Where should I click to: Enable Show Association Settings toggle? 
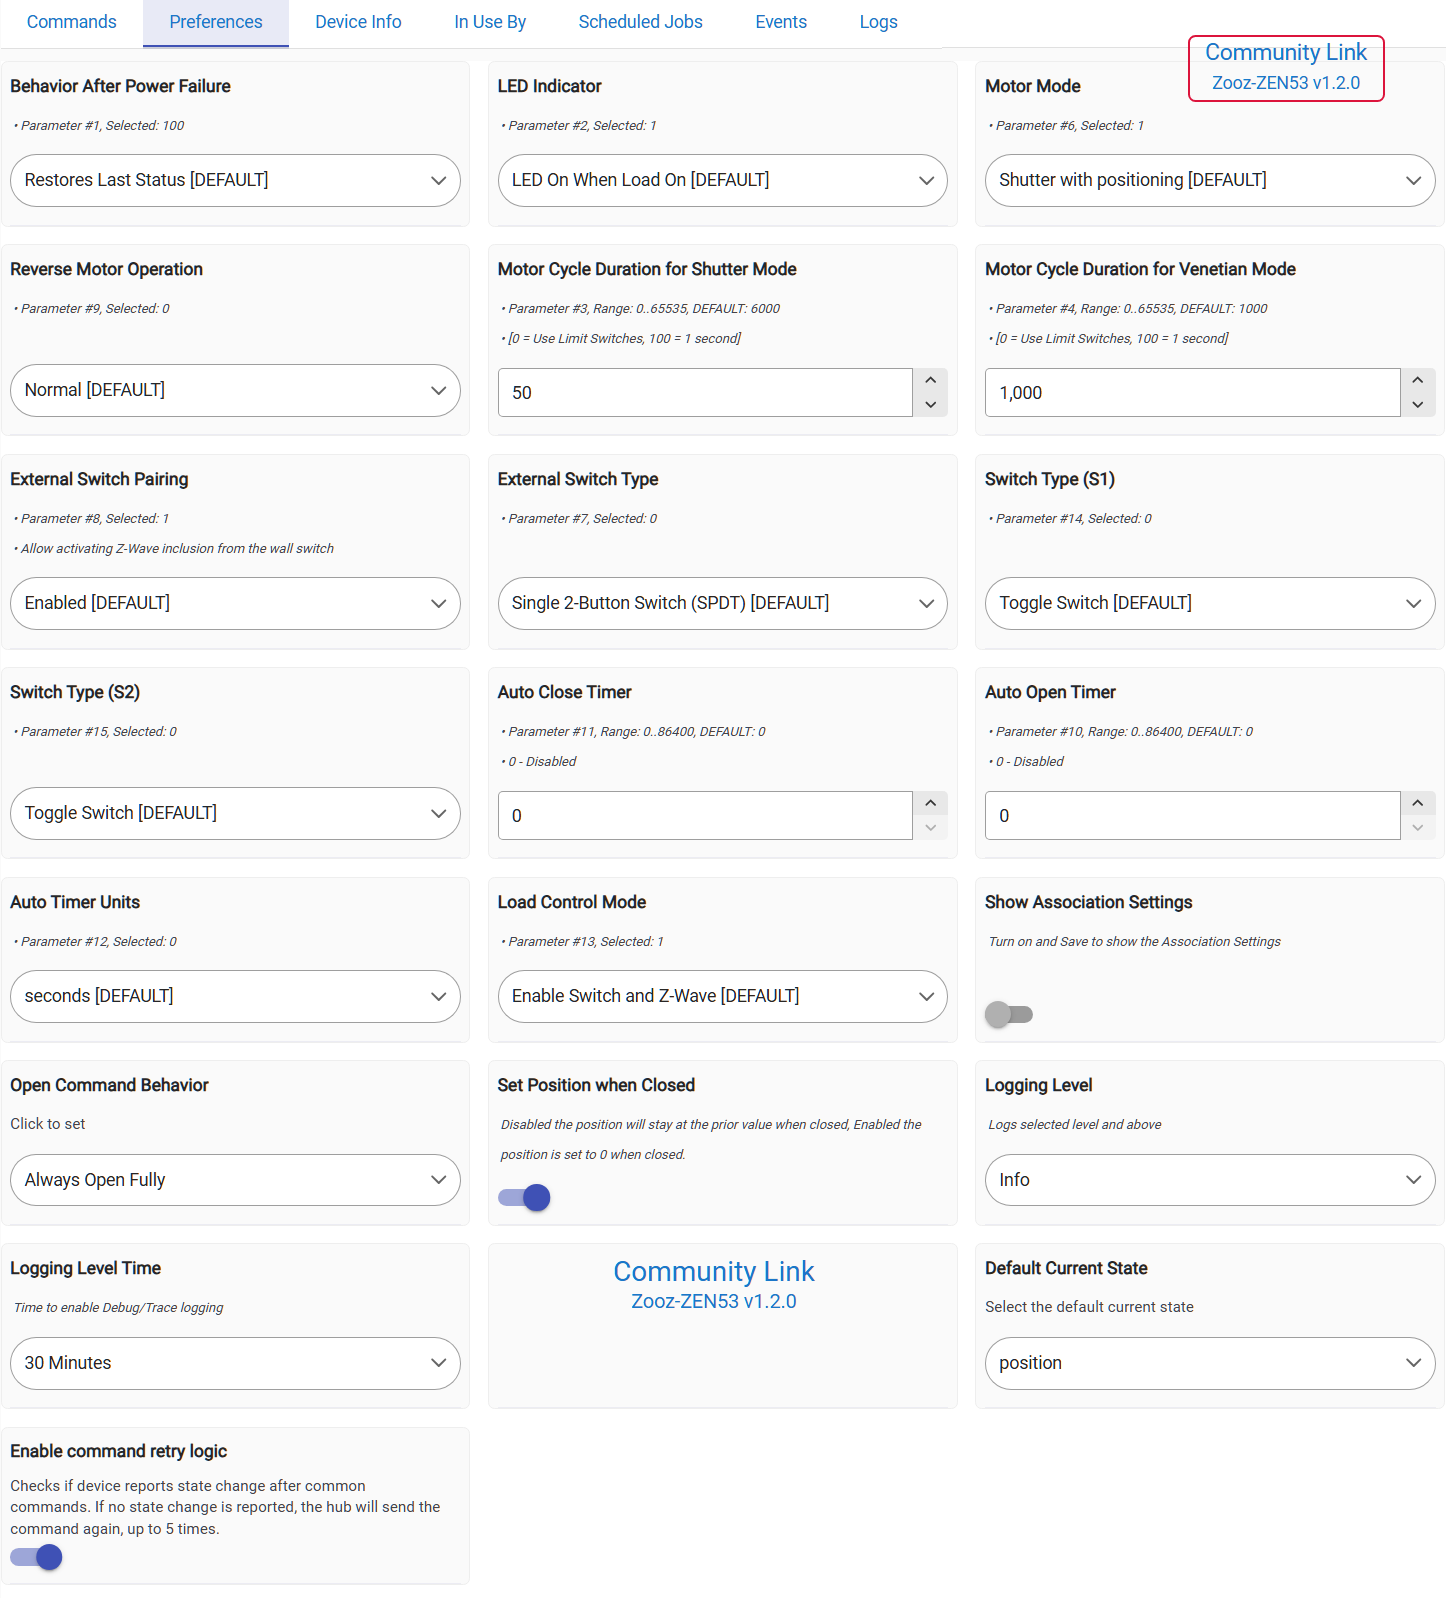pyautogui.click(x=1008, y=1014)
